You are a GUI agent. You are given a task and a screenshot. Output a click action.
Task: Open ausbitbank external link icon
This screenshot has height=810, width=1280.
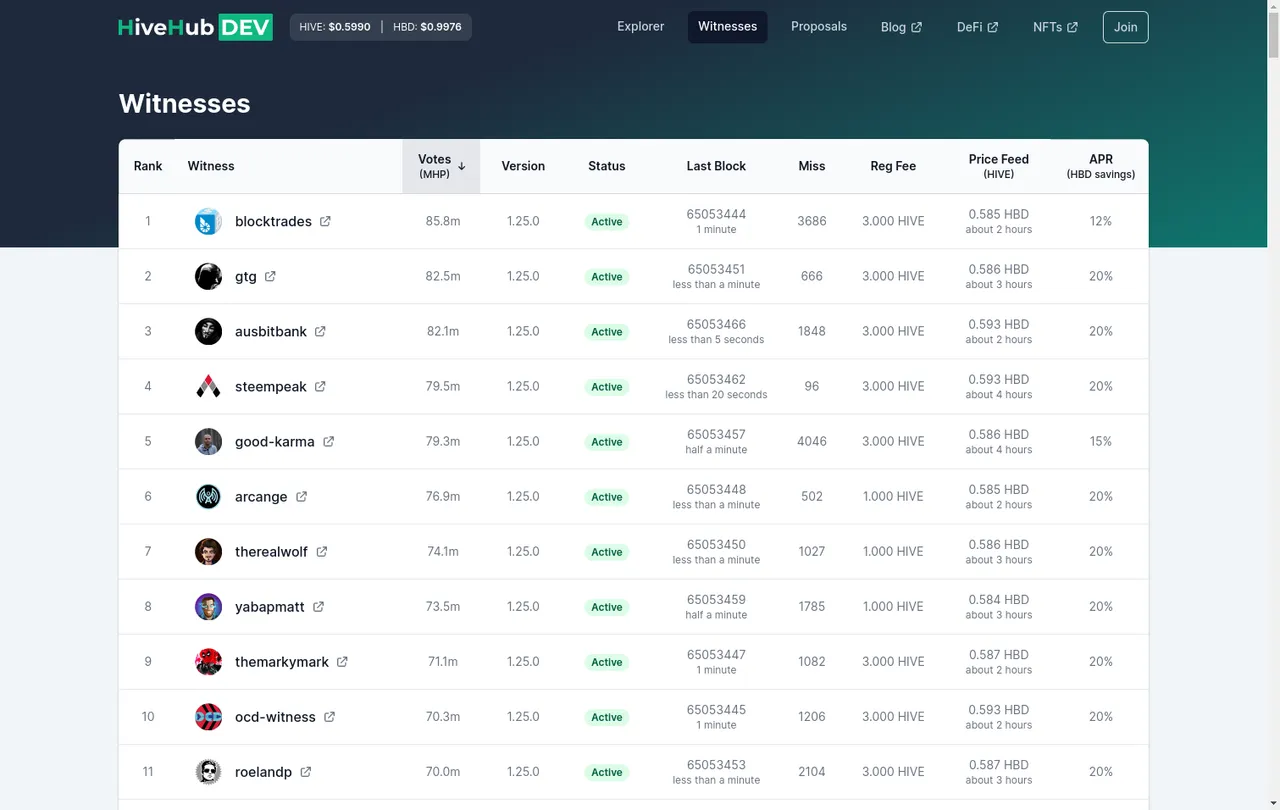[320, 331]
